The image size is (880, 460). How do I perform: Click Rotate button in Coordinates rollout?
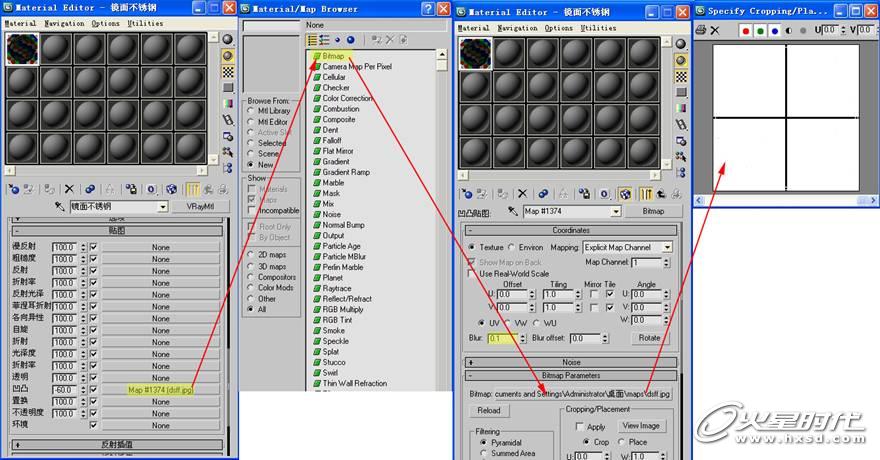coord(649,338)
